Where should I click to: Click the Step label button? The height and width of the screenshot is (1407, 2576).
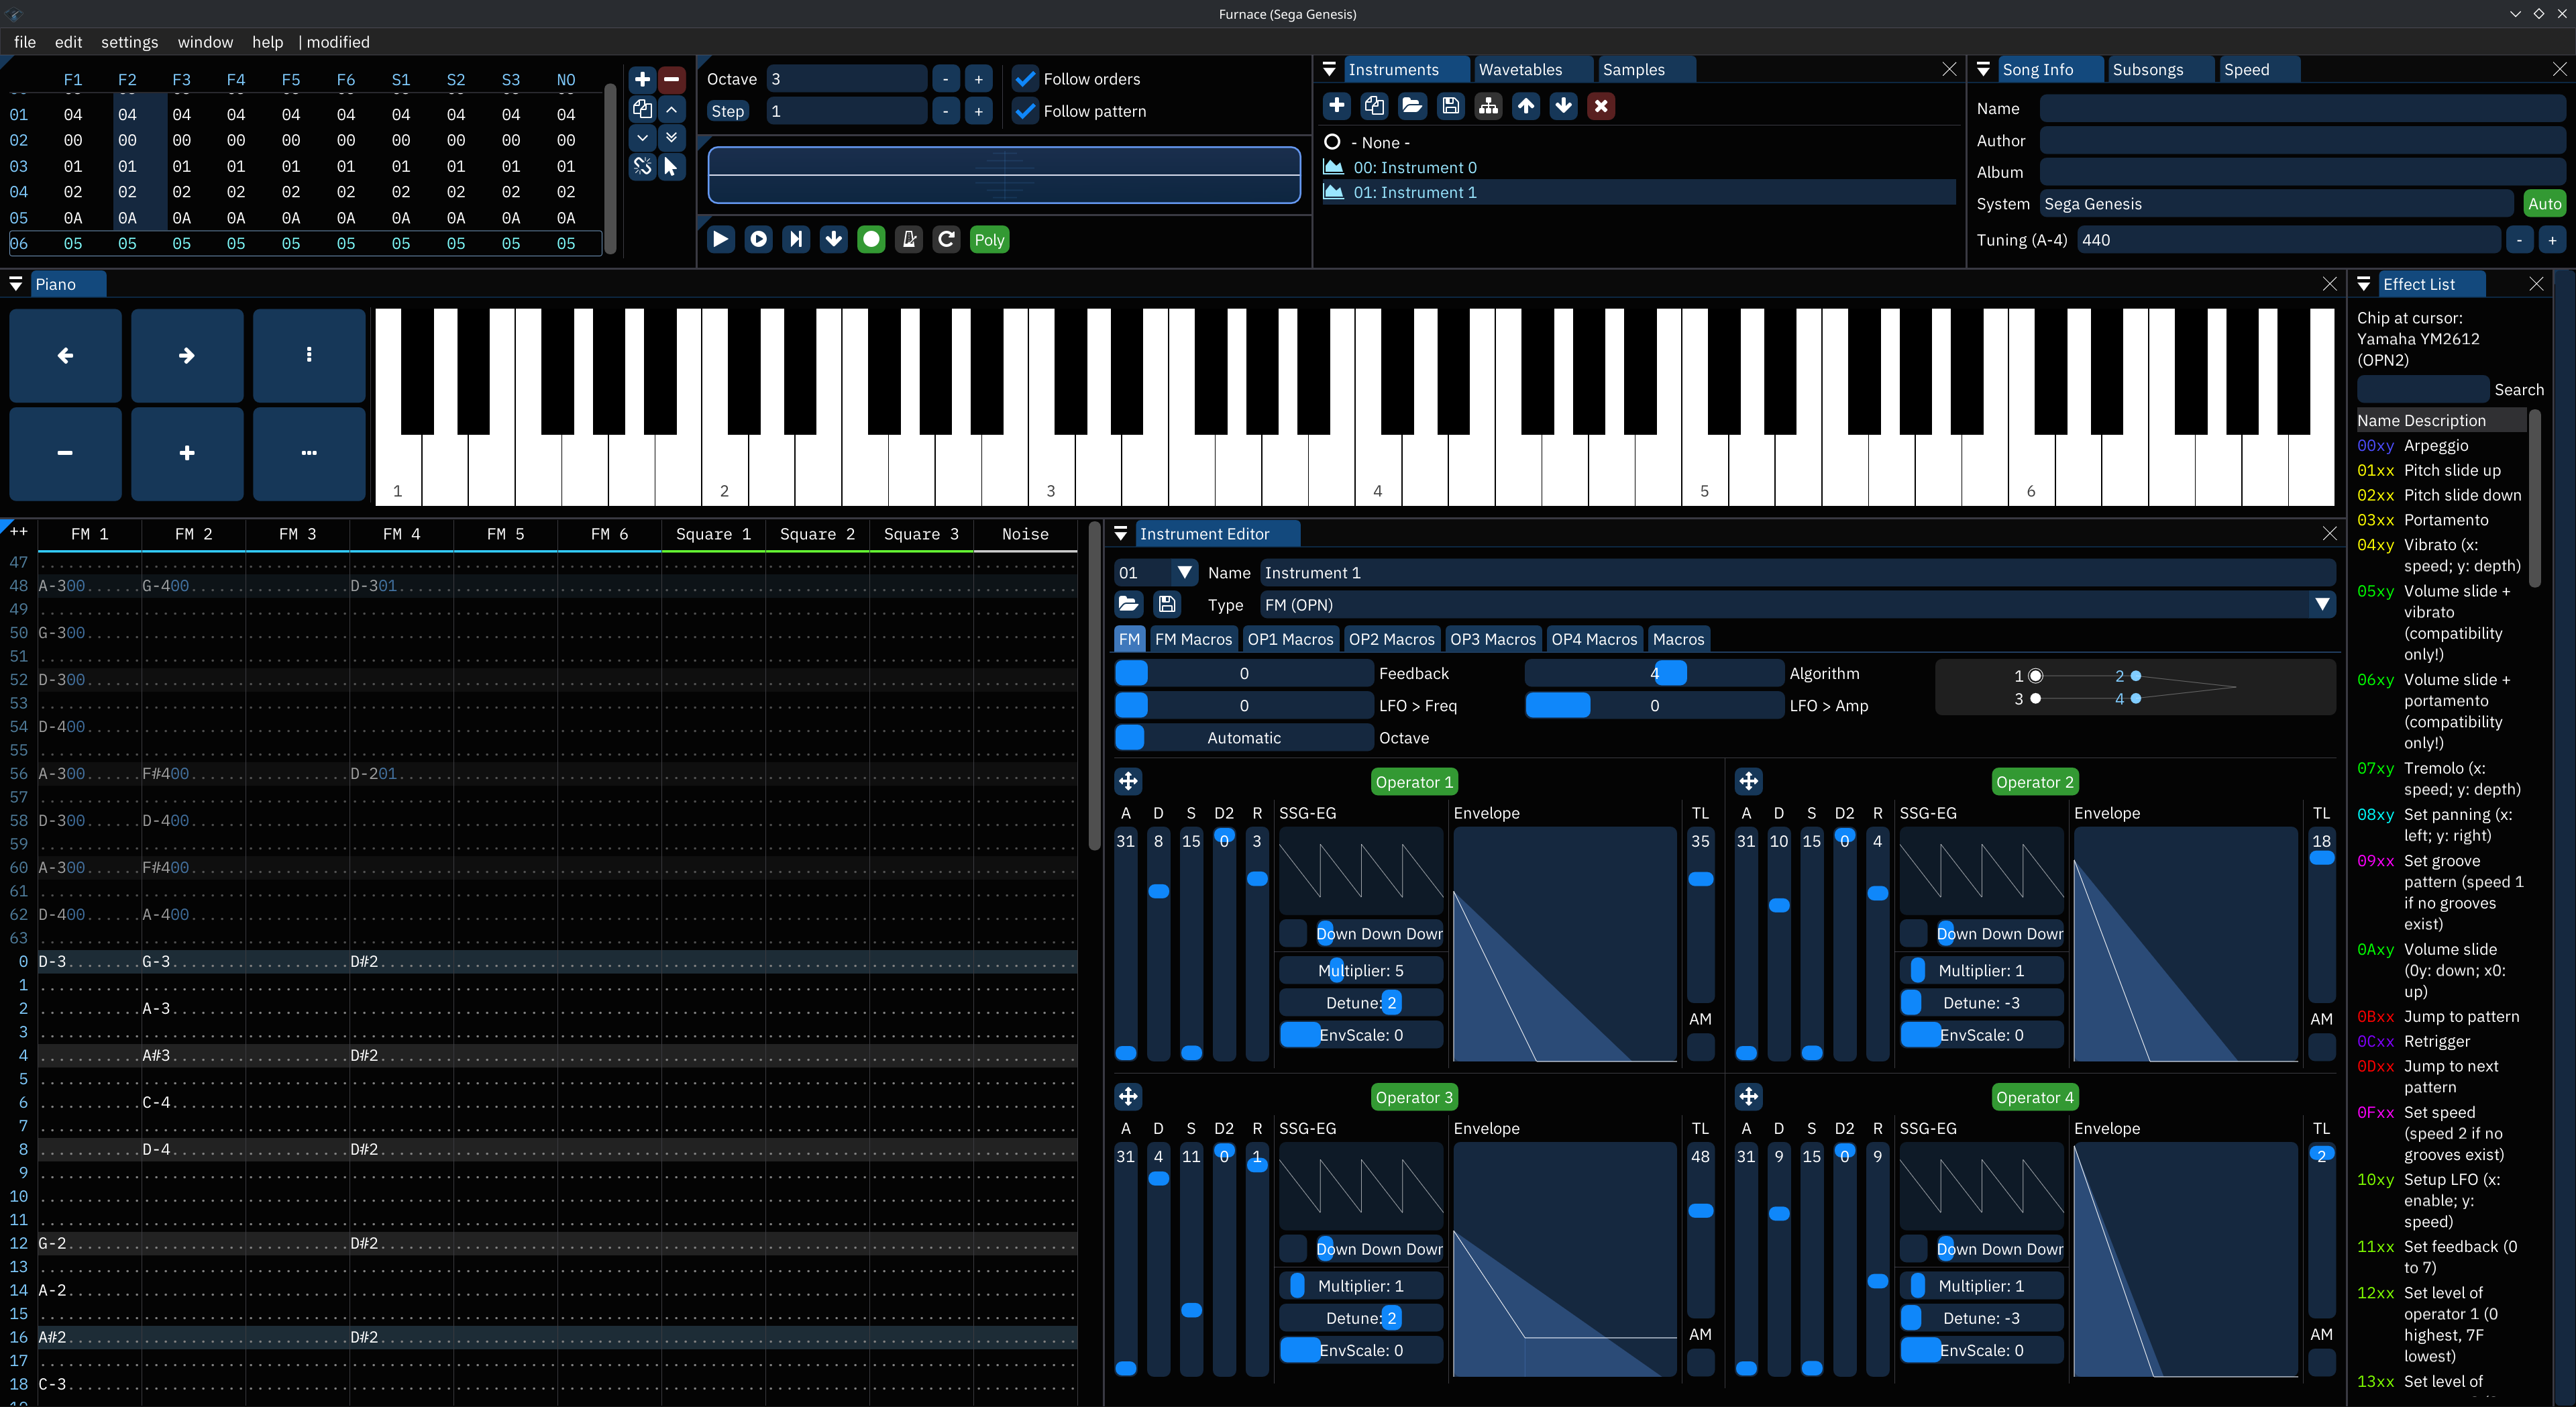pyautogui.click(x=727, y=111)
